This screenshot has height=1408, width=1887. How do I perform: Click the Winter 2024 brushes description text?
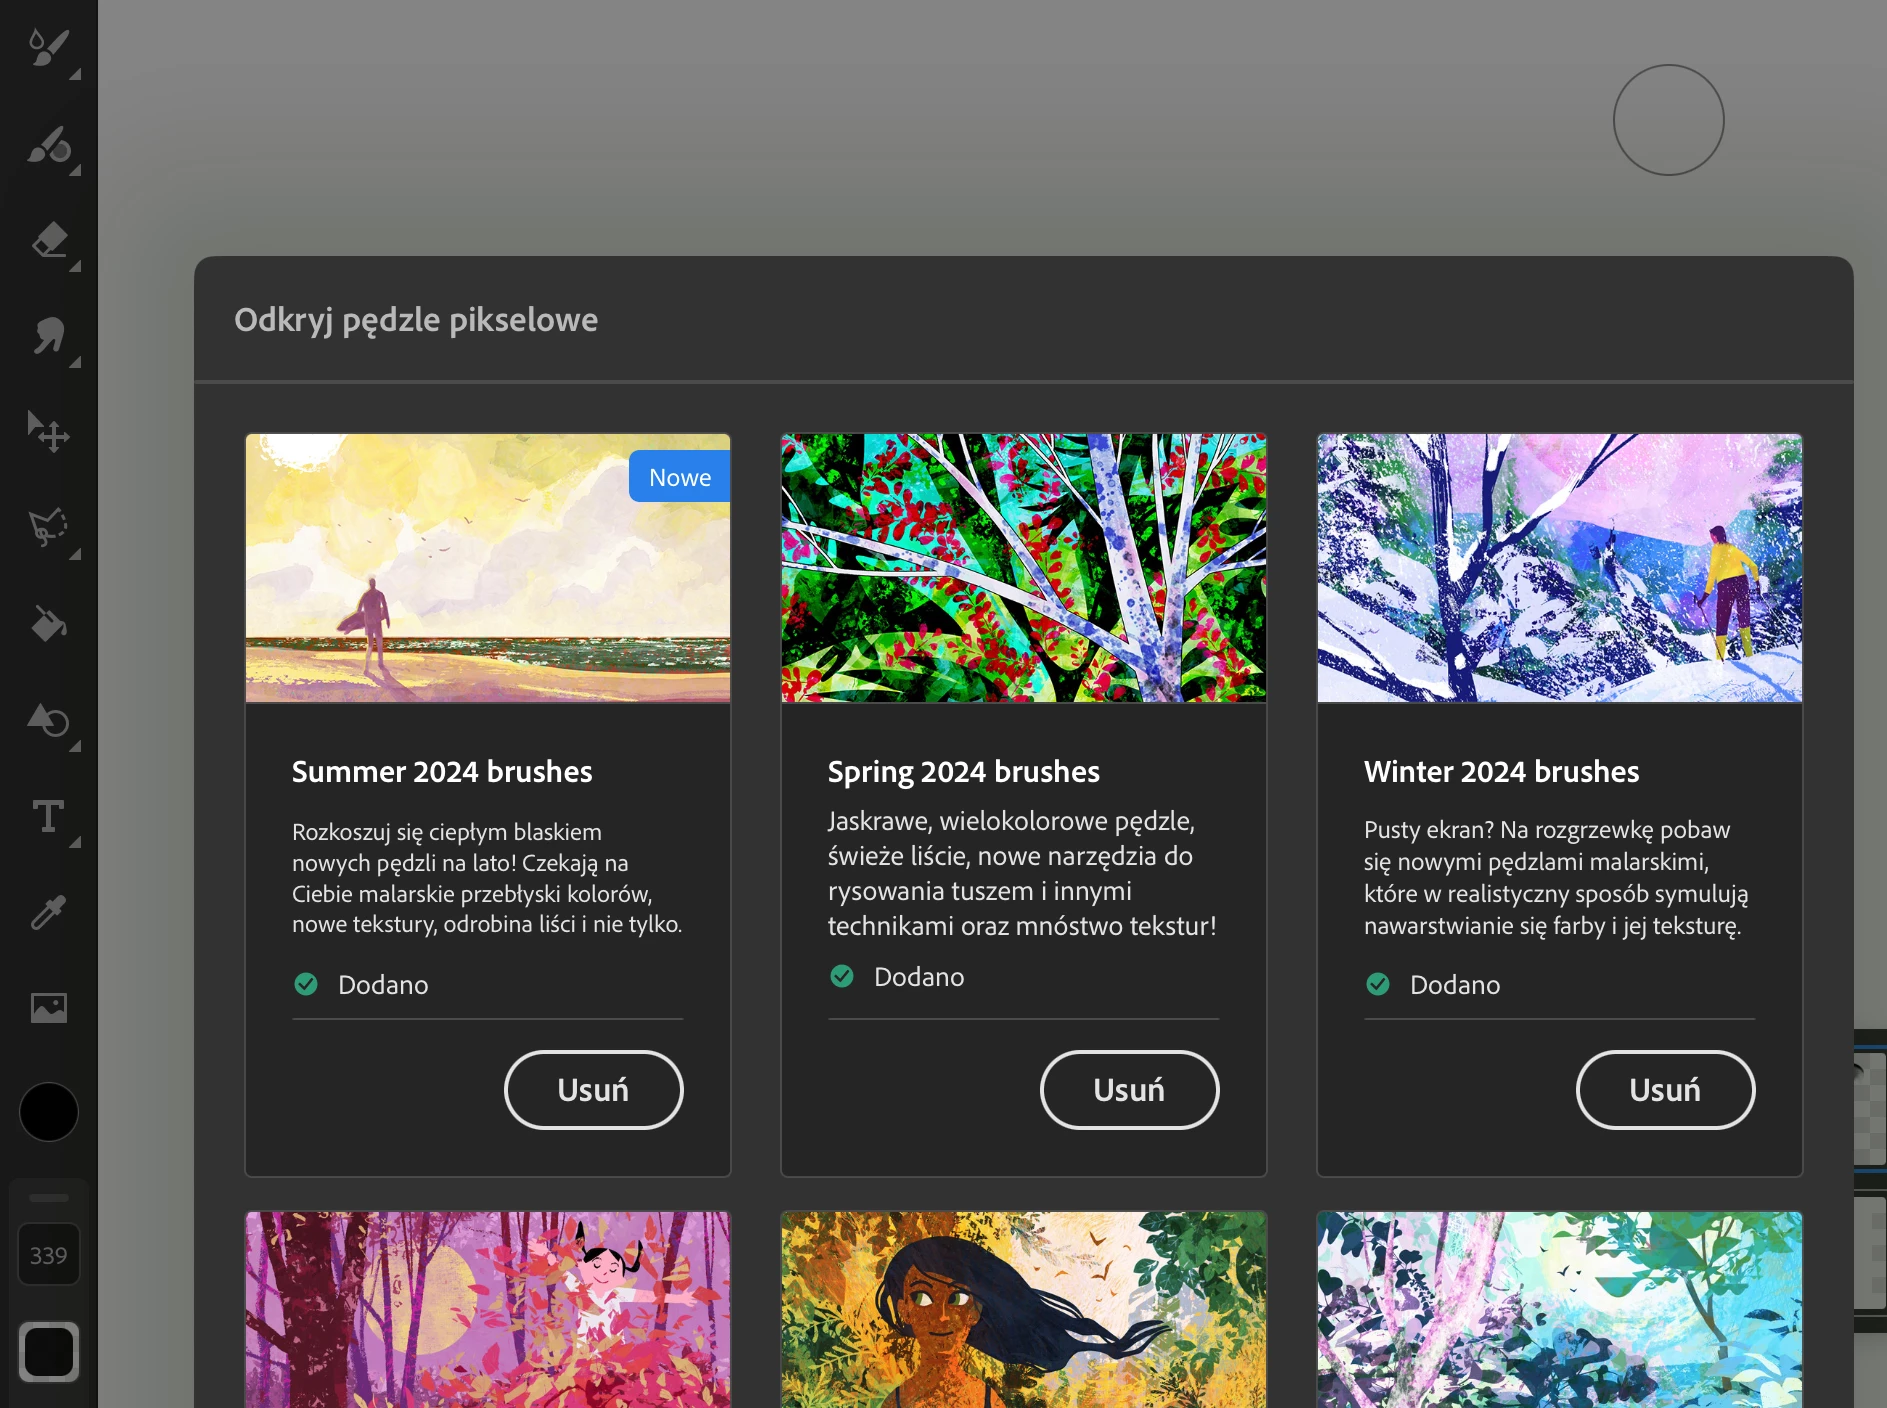(1556, 878)
